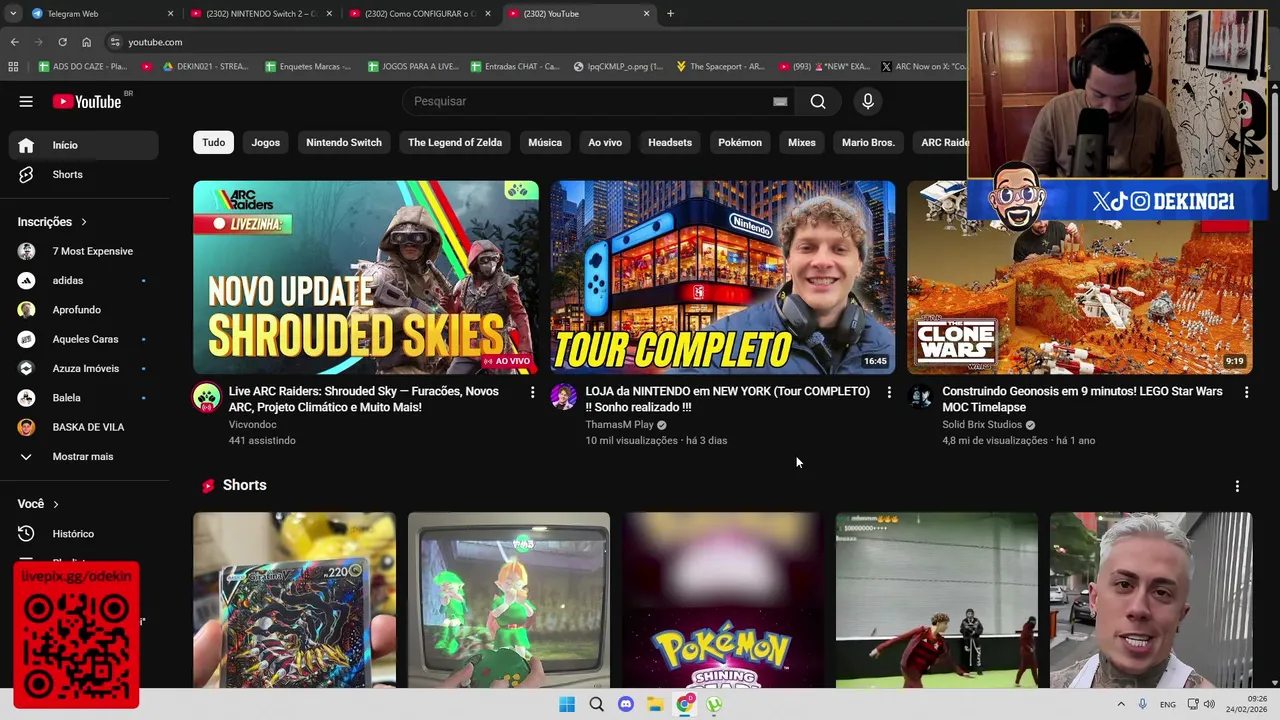Open the TOUR COMPLETO video thumbnail

(723, 277)
